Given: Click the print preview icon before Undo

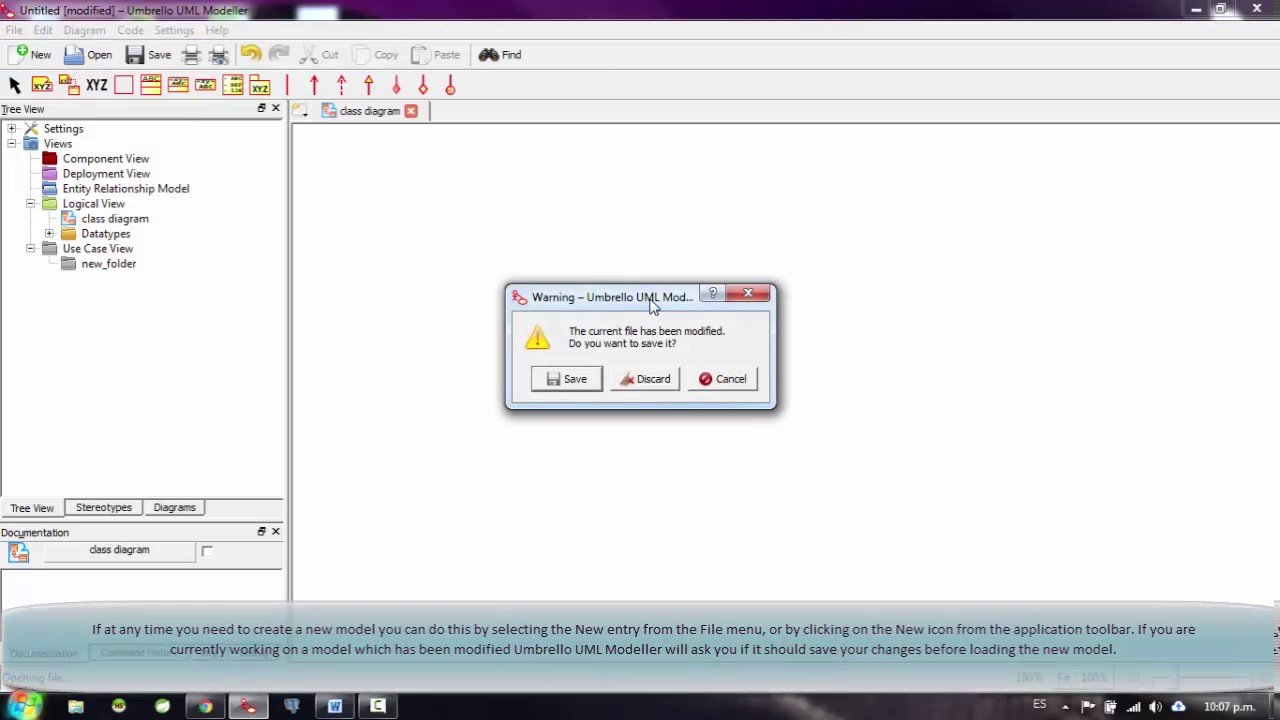Looking at the screenshot, I should pos(218,55).
